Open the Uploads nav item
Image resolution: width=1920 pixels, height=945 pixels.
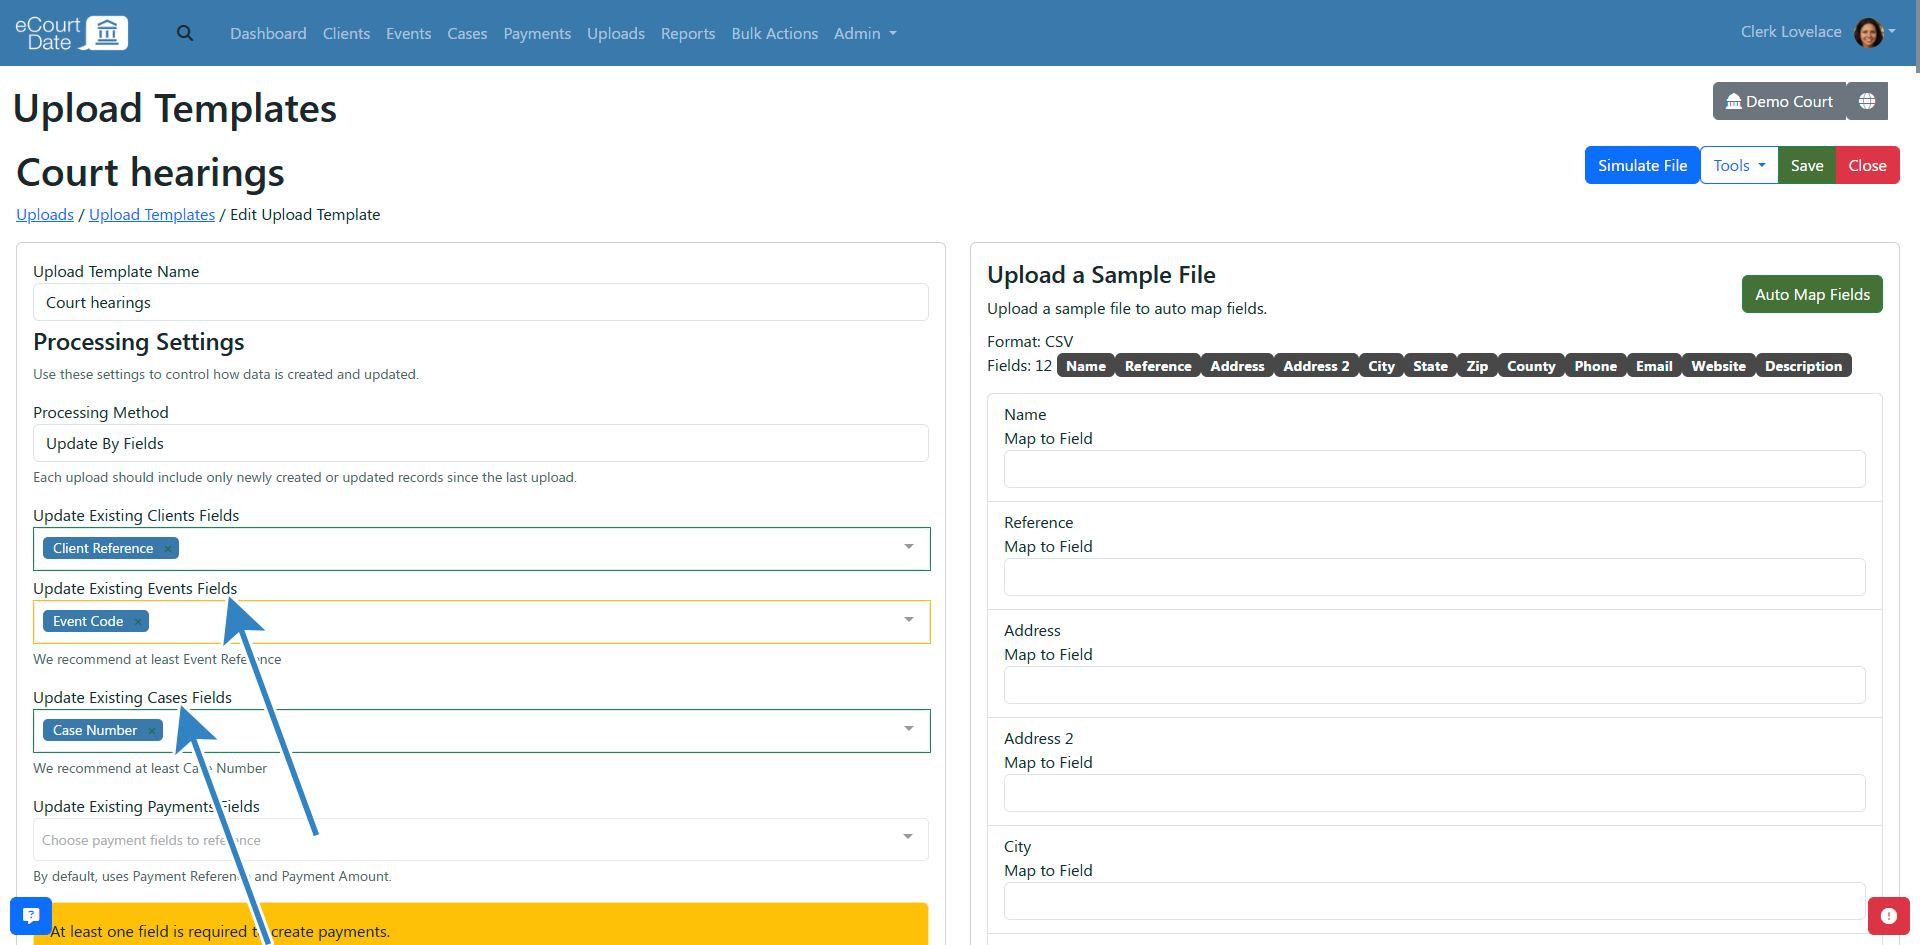[616, 33]
